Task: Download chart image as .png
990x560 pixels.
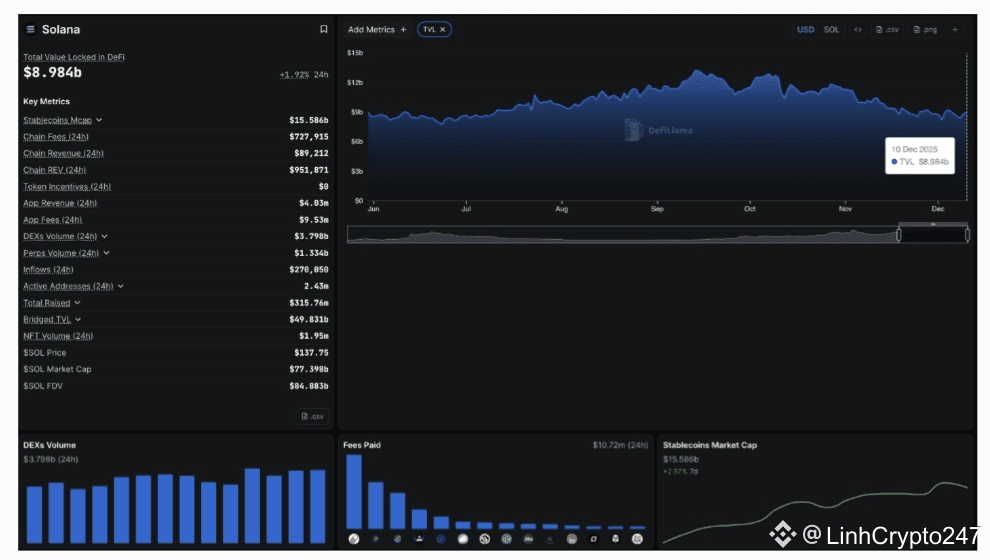Action: (x=925, y=30)
